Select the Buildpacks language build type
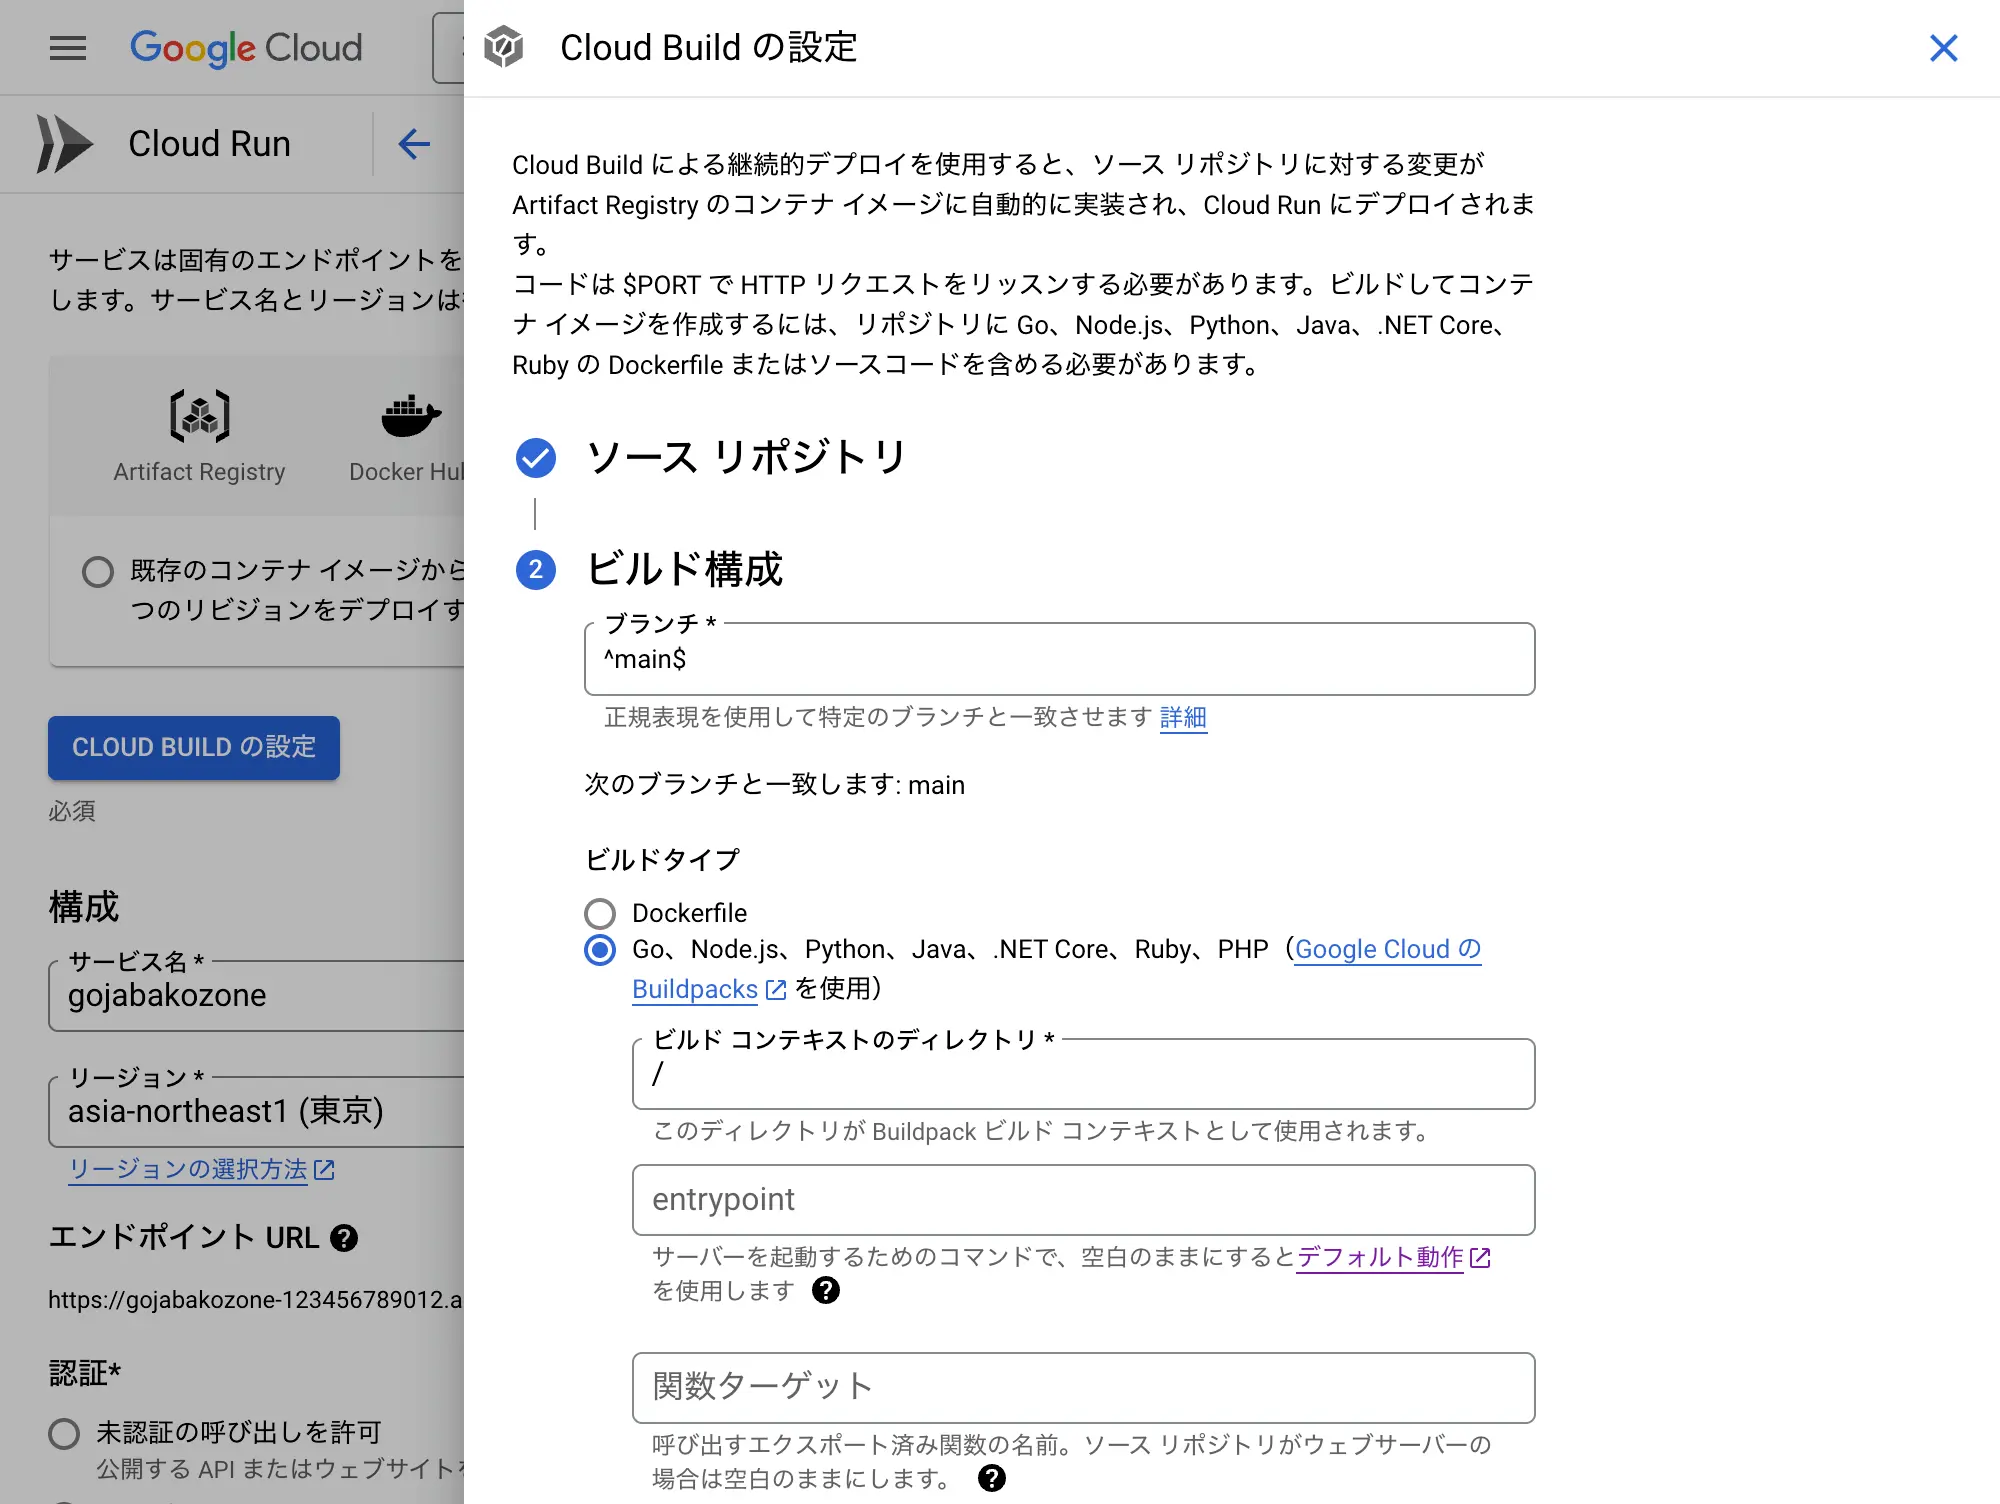2000x1504 pixels. tap(600, 950)
